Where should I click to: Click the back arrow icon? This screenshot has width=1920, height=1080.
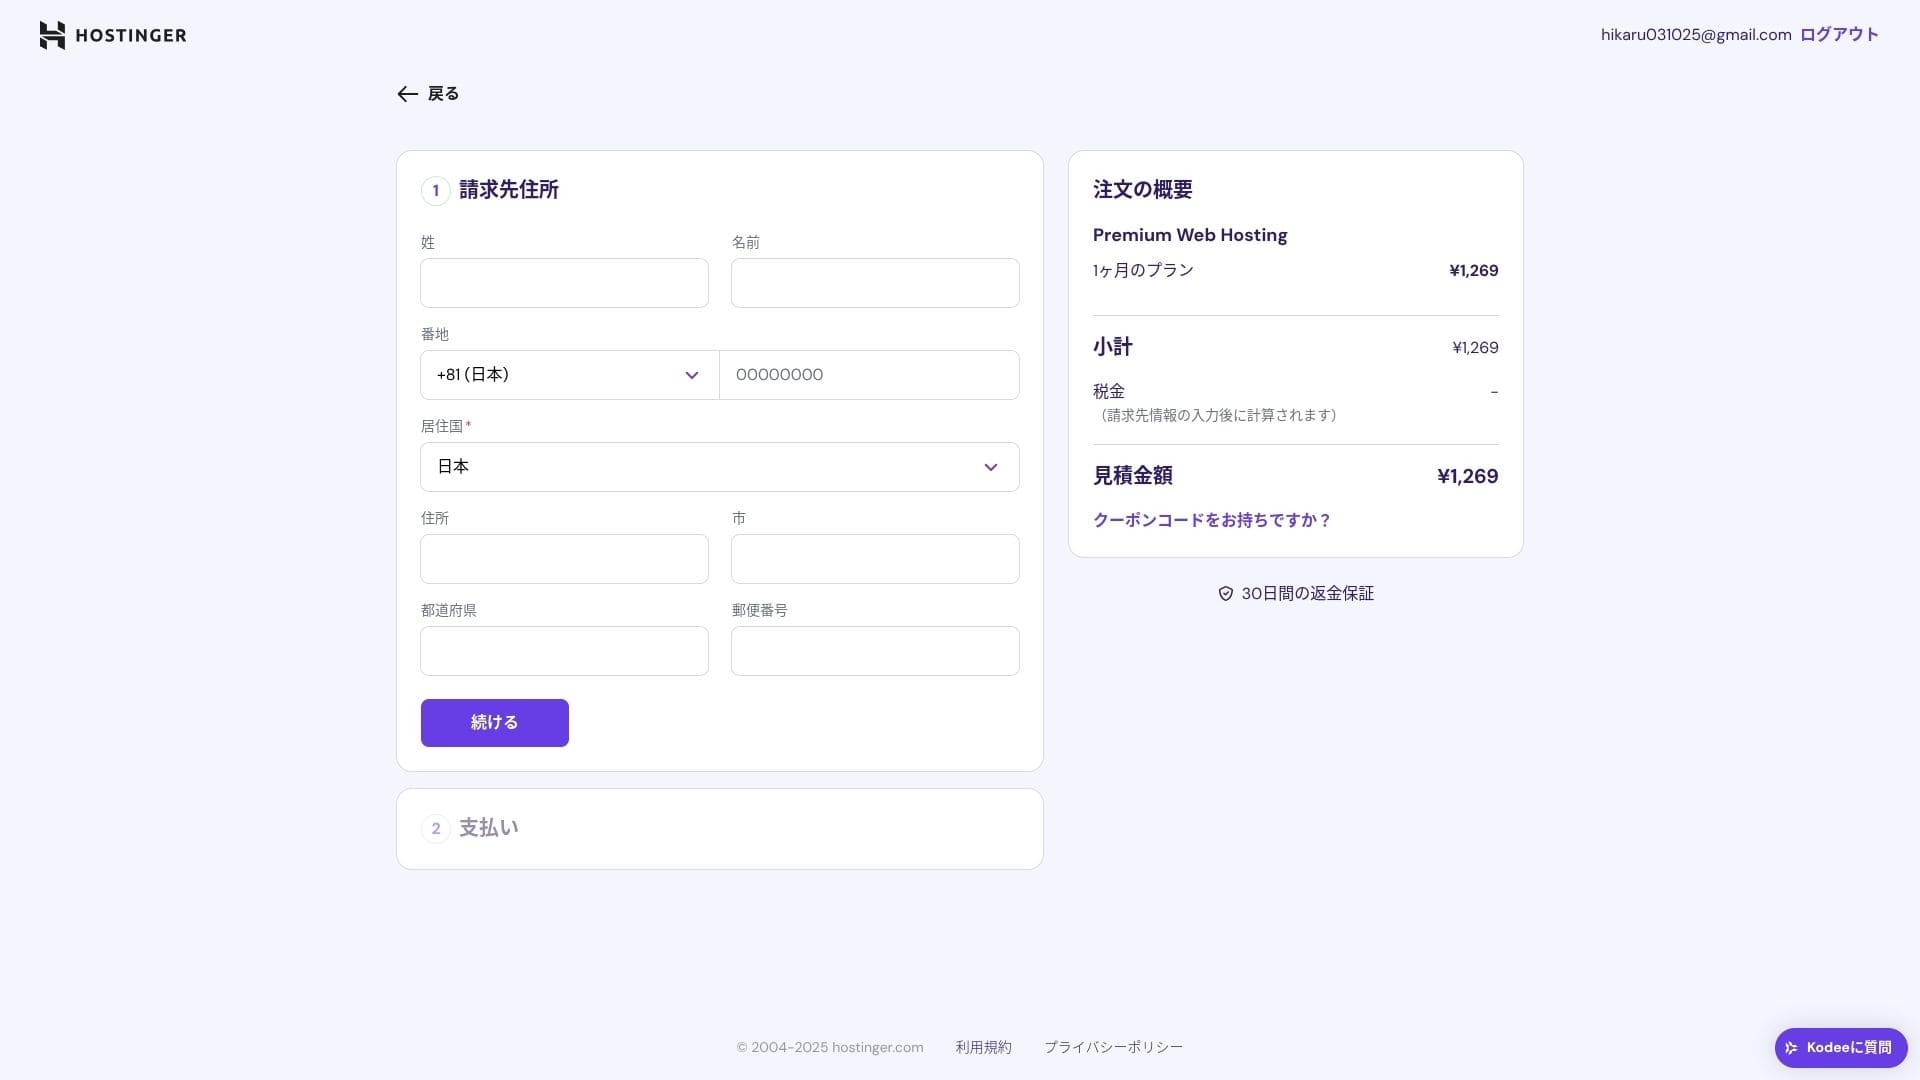407,94
